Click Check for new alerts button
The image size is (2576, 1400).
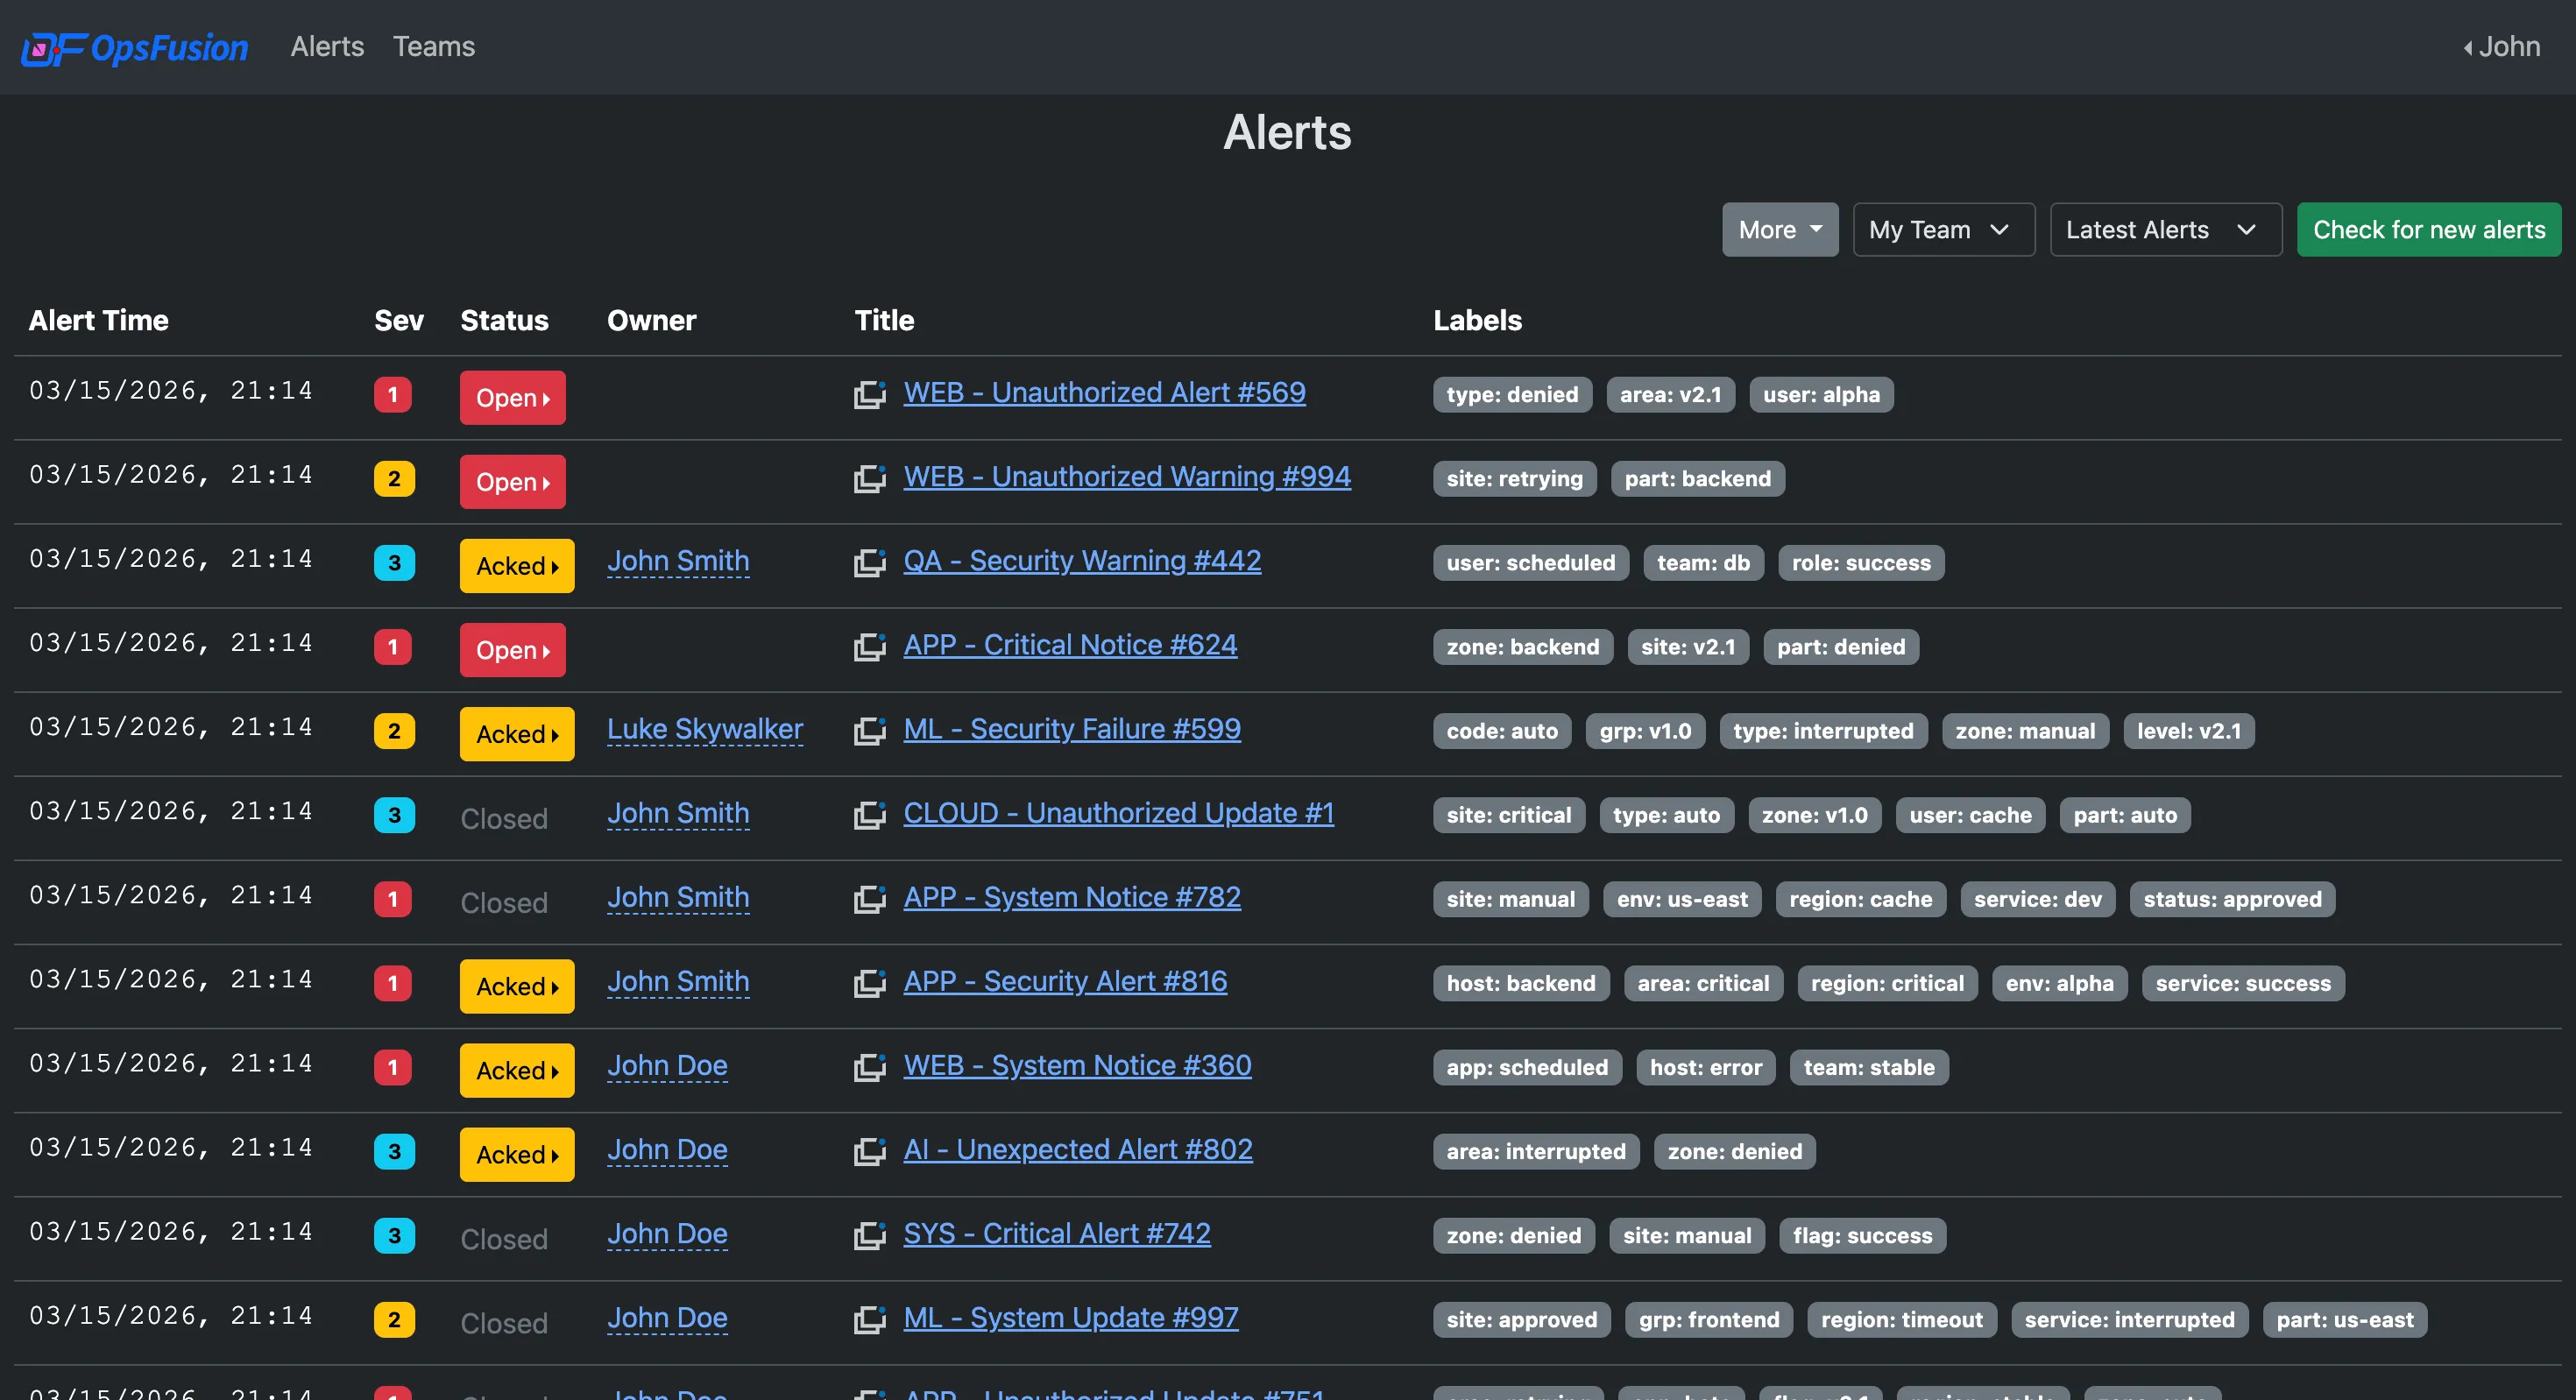pos(2429,229)
